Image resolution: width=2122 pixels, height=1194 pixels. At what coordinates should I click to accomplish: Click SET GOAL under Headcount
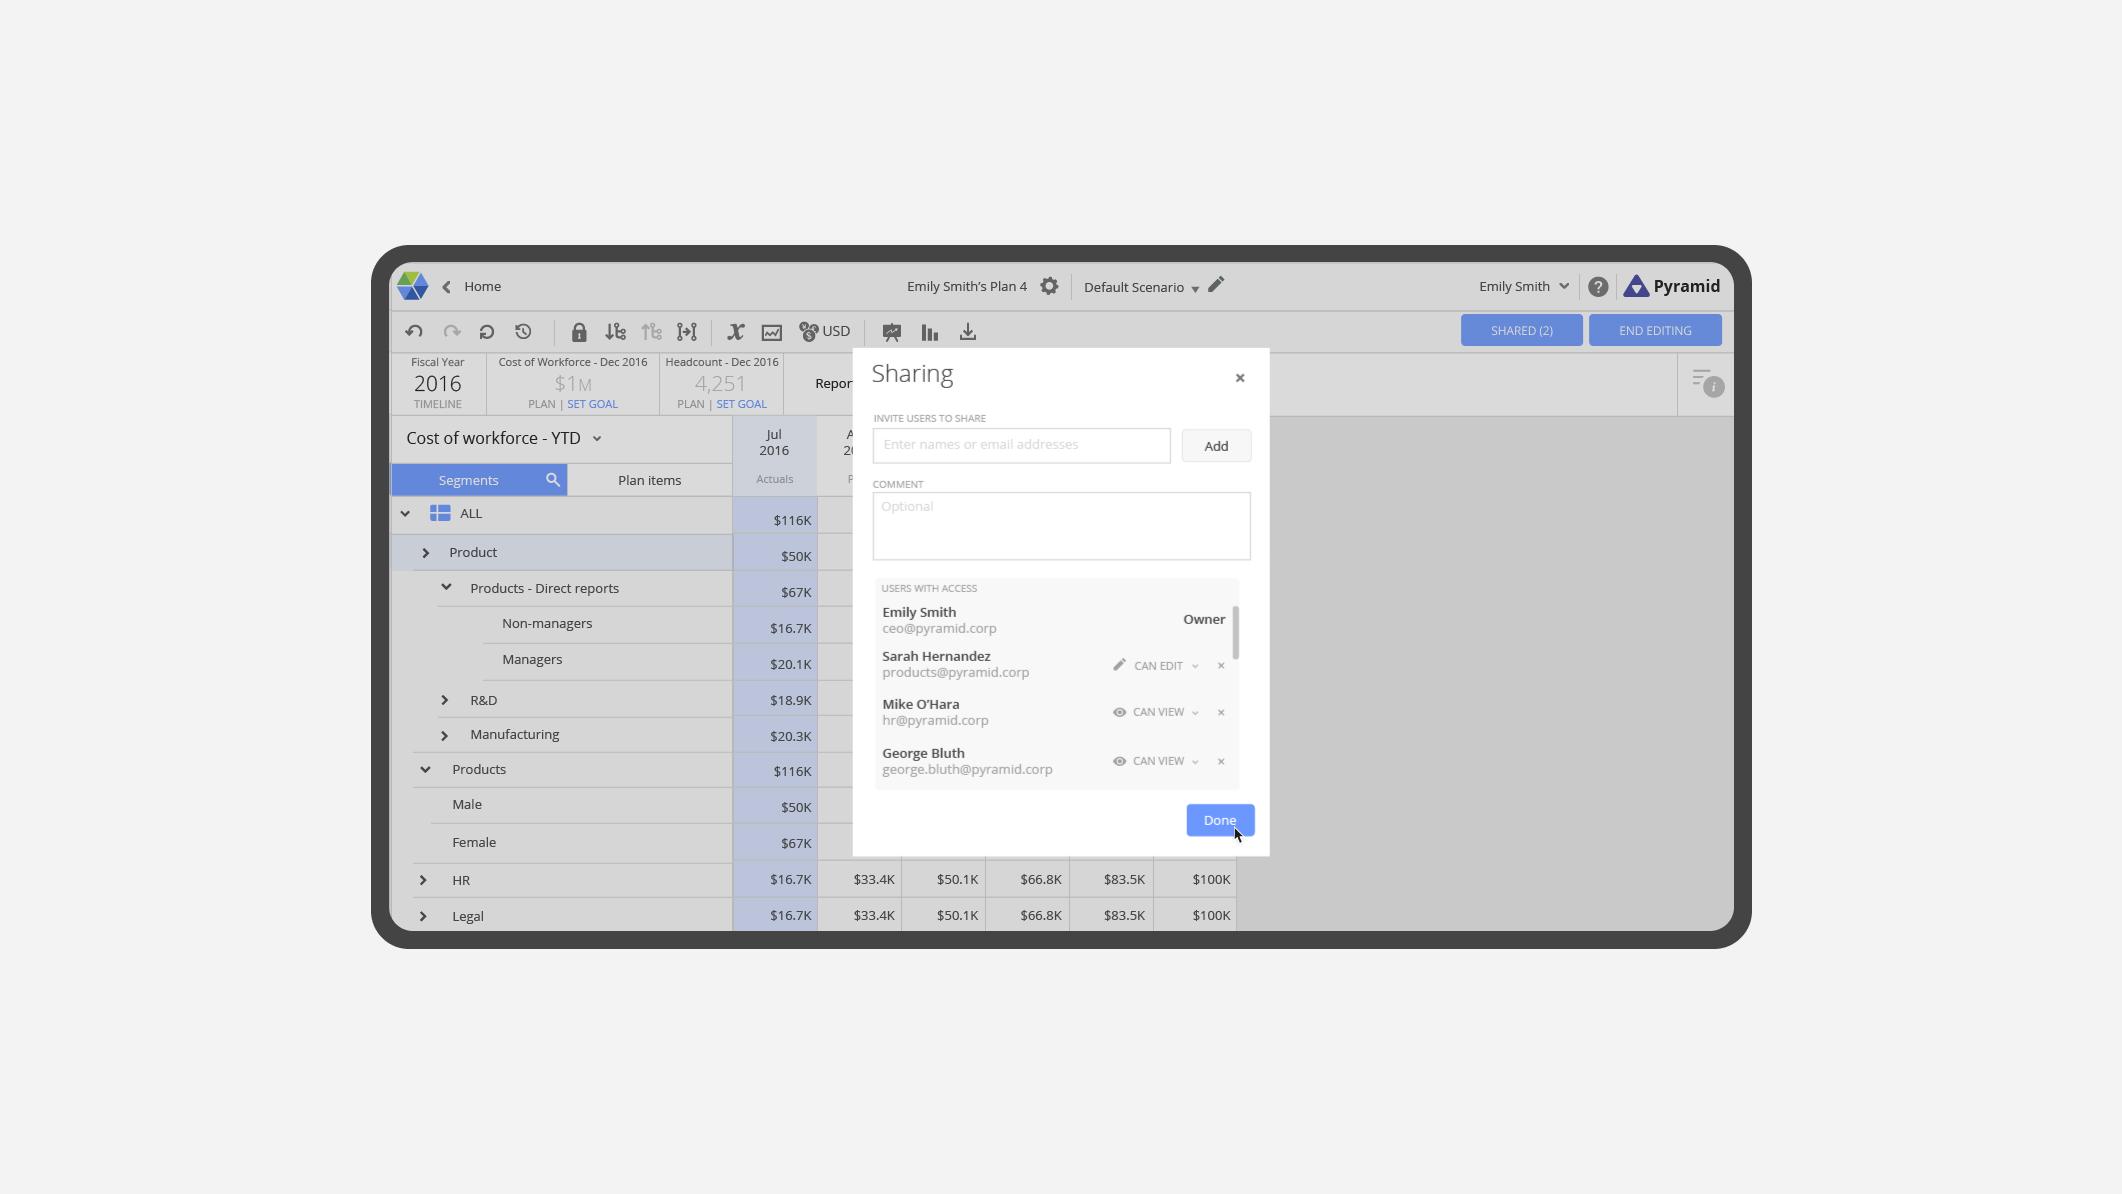click(x=742, y=404)
